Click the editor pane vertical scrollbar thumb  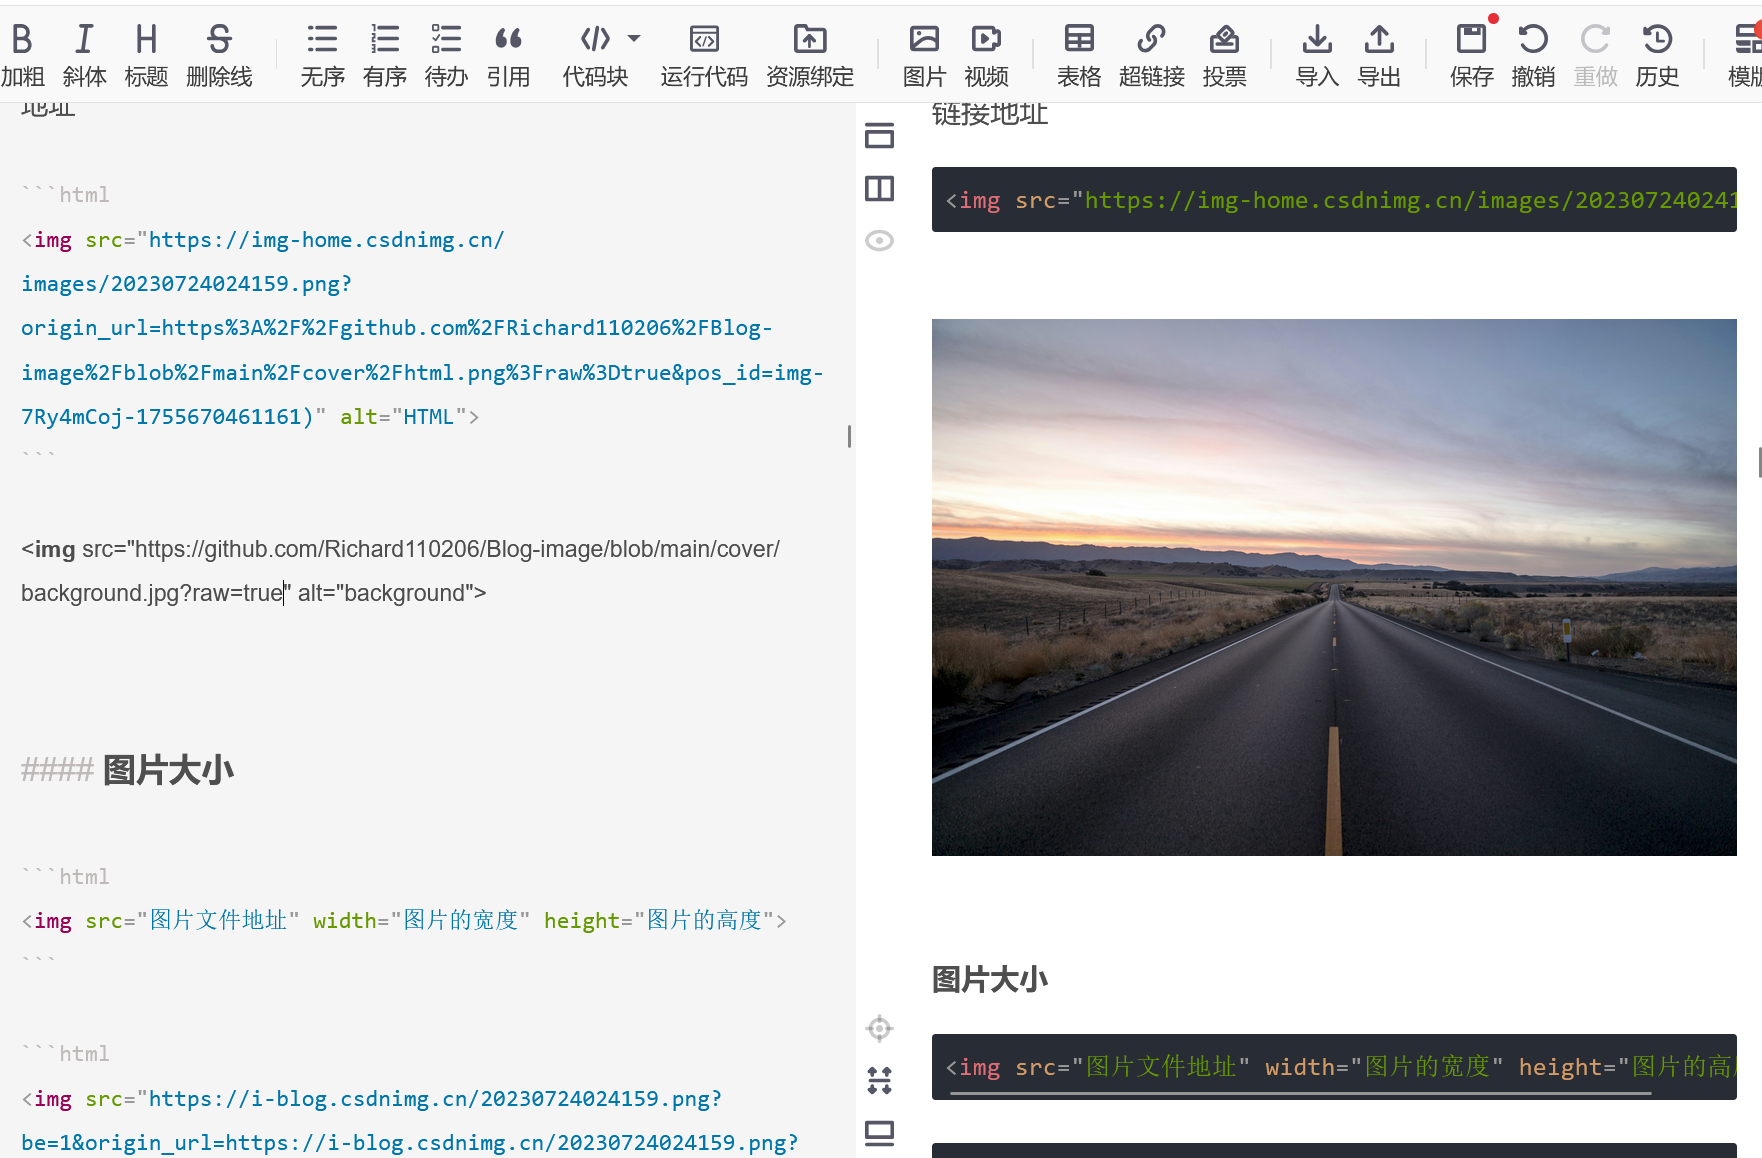[x=849, y=436]
